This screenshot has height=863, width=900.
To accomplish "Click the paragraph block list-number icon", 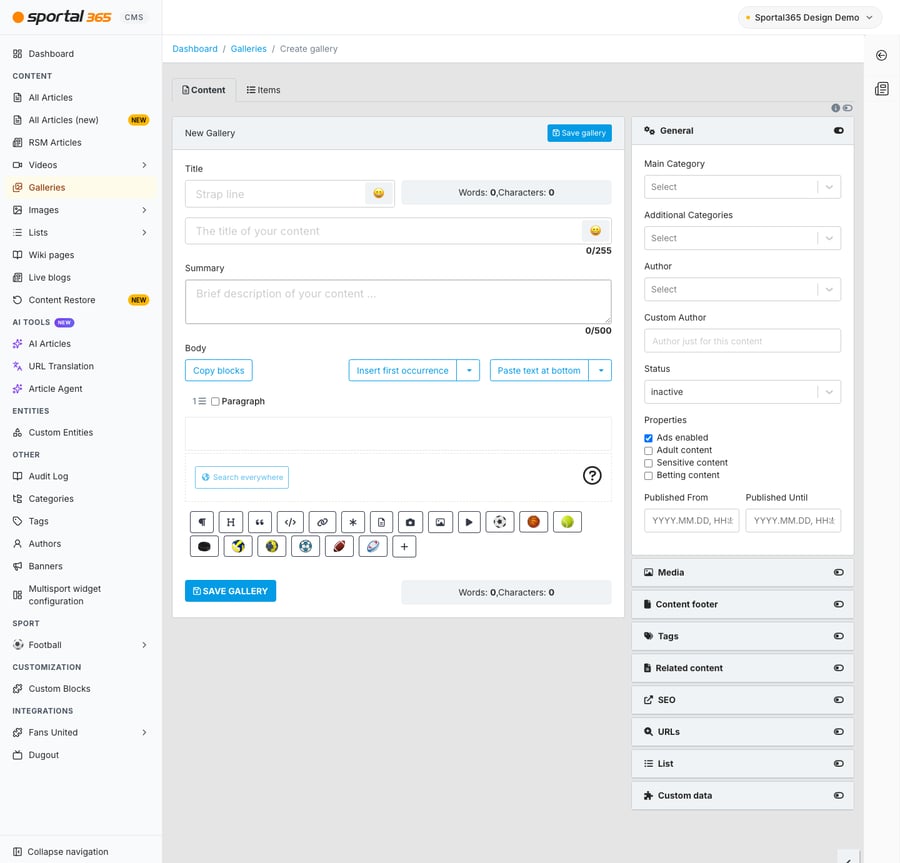I will click(x=199, y=401).
